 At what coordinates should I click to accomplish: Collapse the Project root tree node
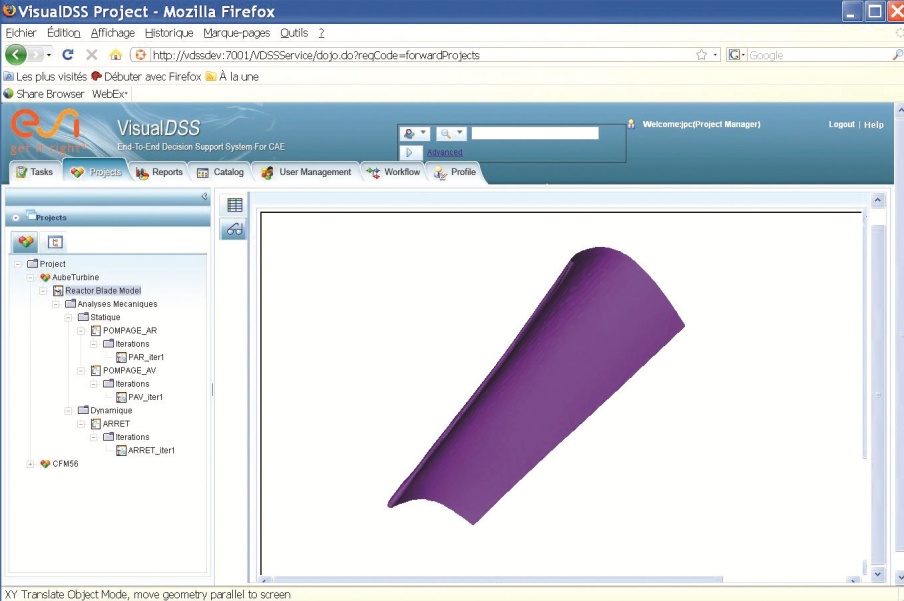[18, 264]
